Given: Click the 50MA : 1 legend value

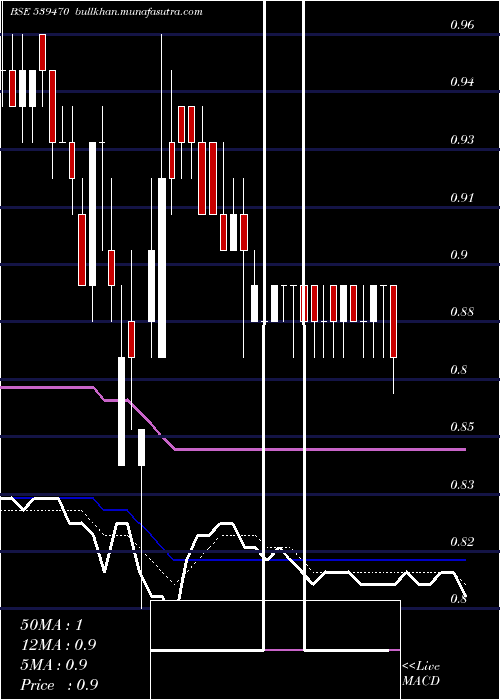Looking at the screenshot, I should 52,625.
